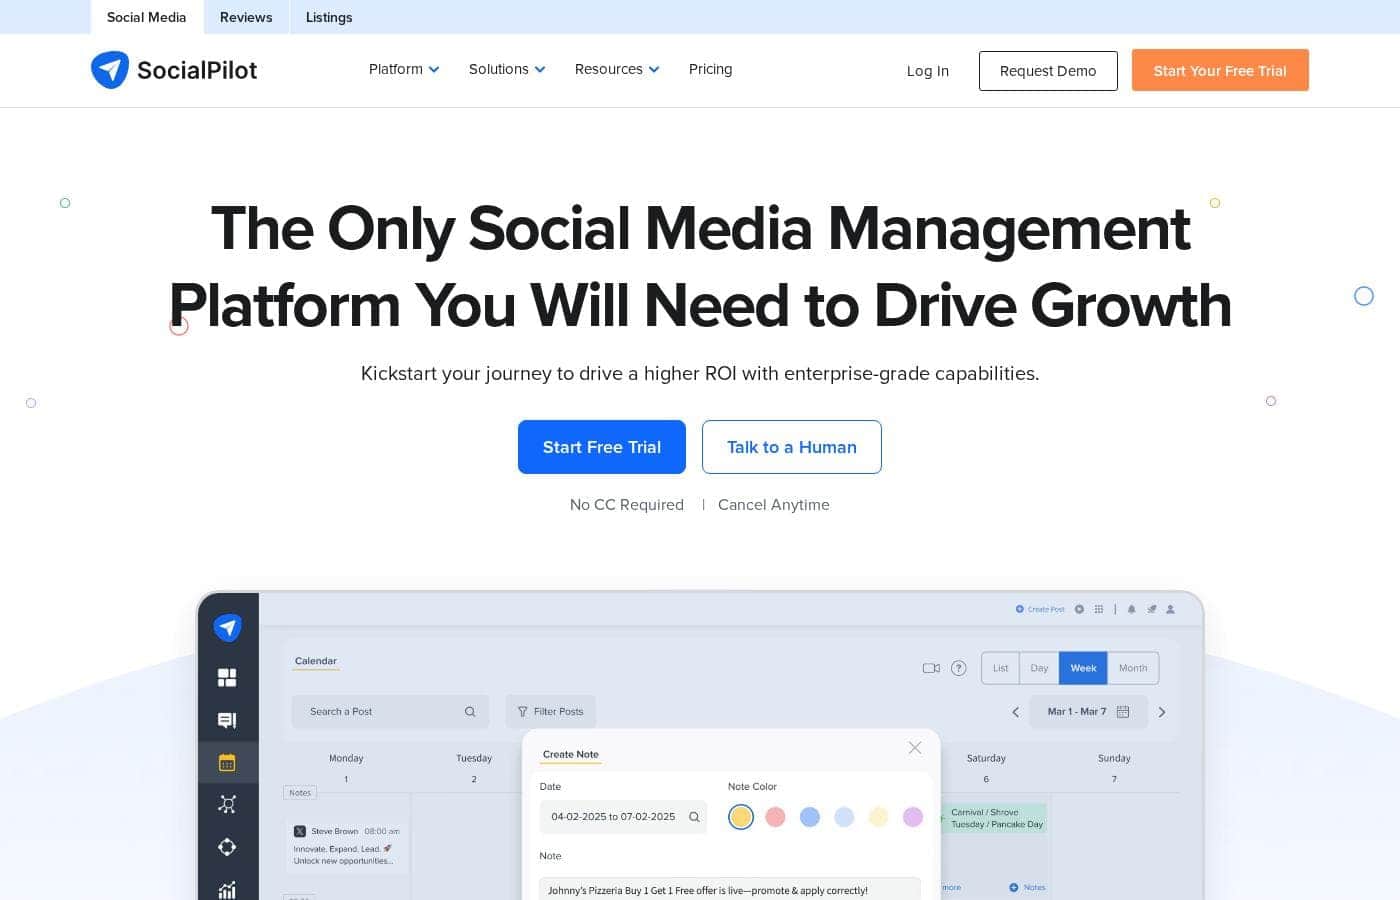Click the paper plane logo in mockup sidebar

point(228,627)
